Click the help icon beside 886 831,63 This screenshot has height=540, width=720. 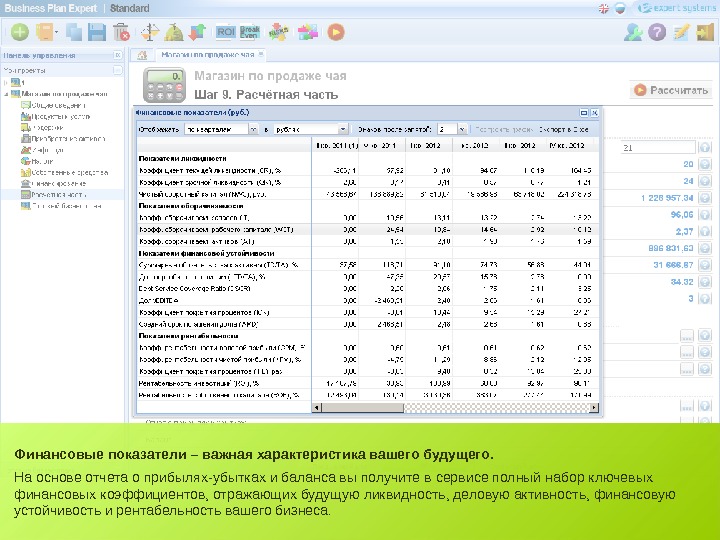click(704, 248)
